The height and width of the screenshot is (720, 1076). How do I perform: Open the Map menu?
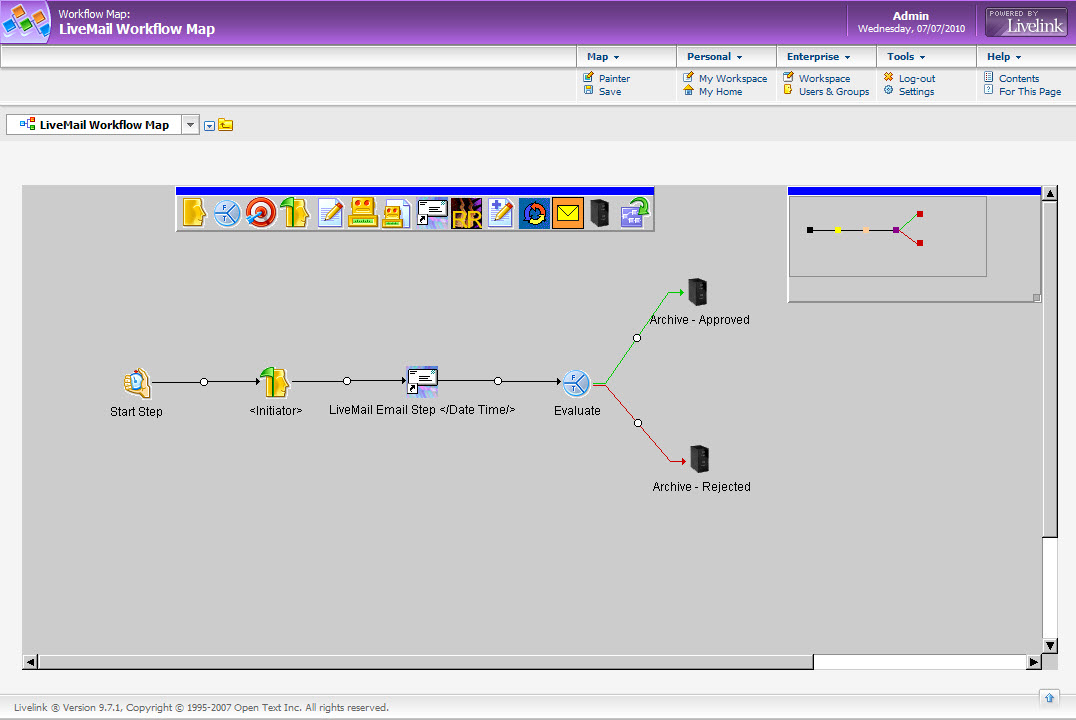click(x=603, y=57)
